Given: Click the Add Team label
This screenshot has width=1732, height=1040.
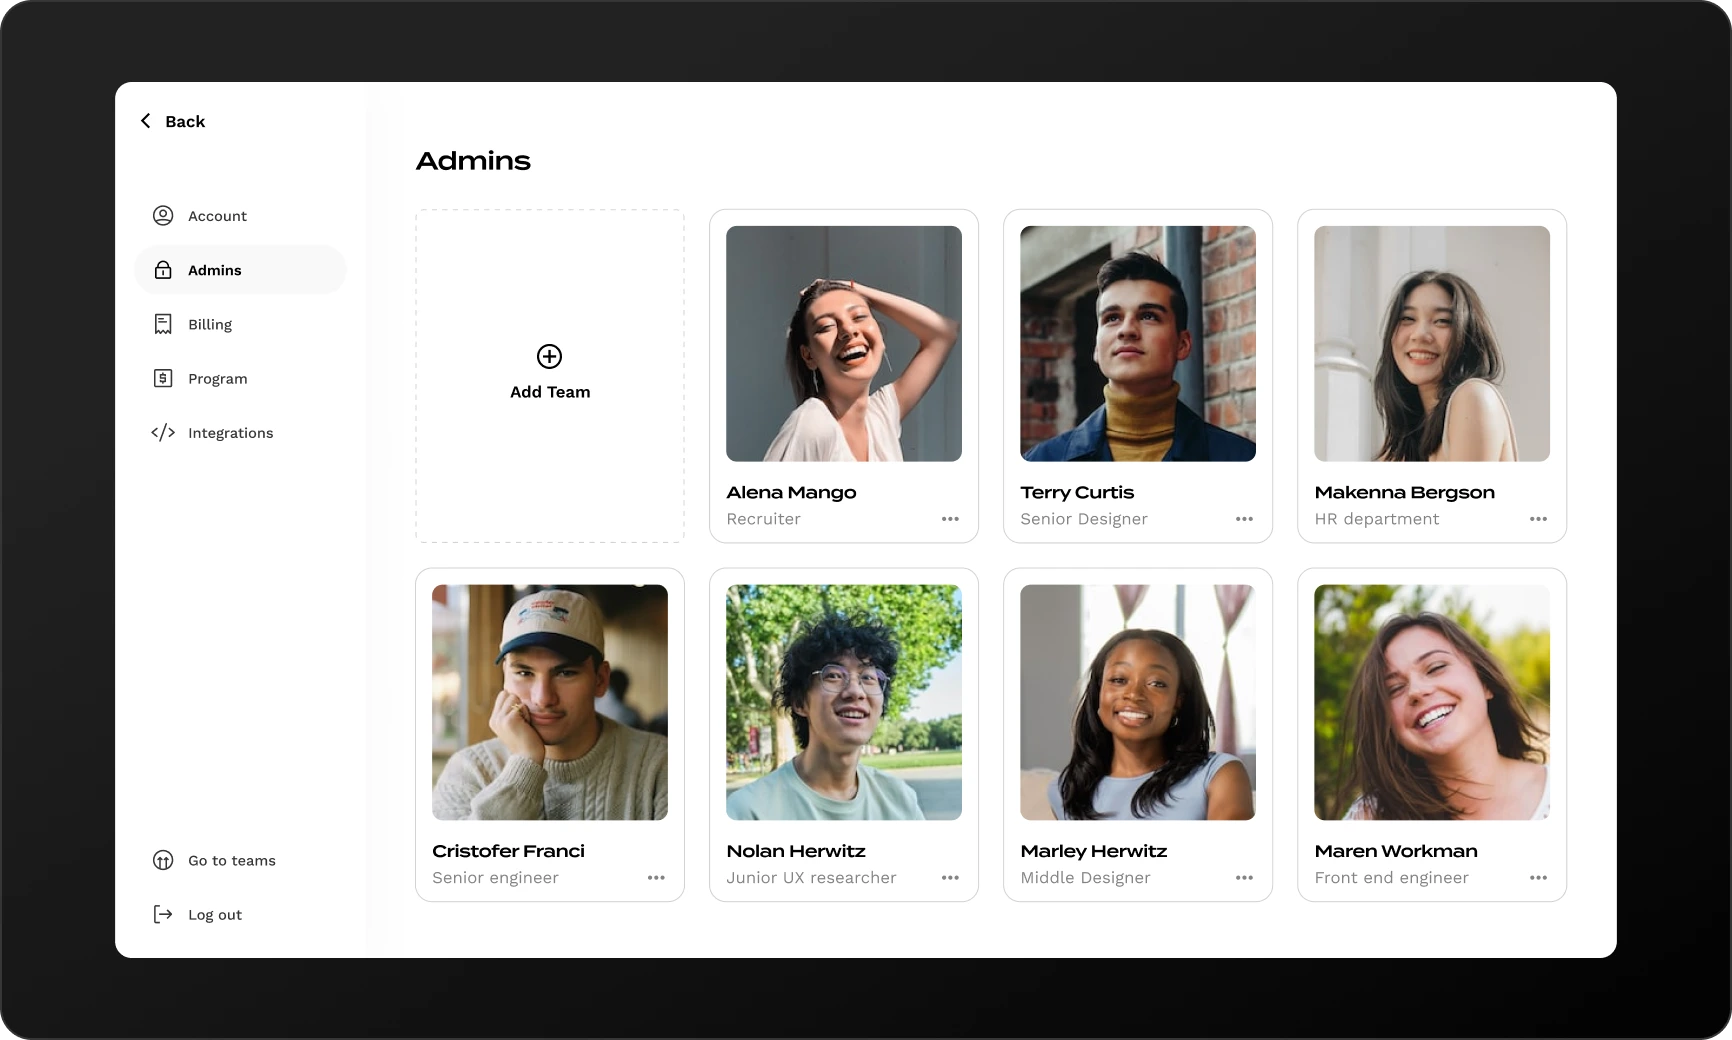Looking at the screenshot, I should click(550, 392).
